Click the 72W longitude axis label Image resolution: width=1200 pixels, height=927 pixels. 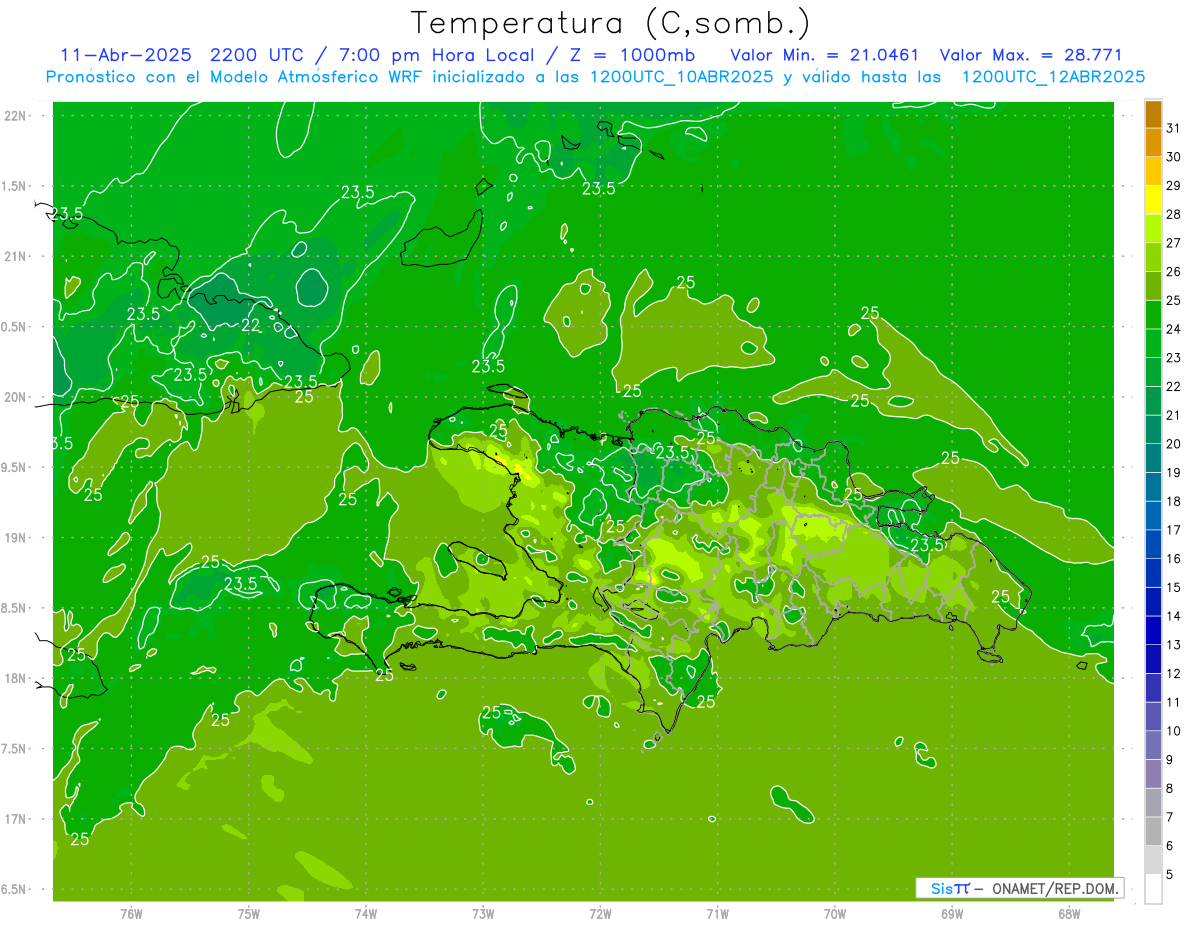[x=600, y=913]
